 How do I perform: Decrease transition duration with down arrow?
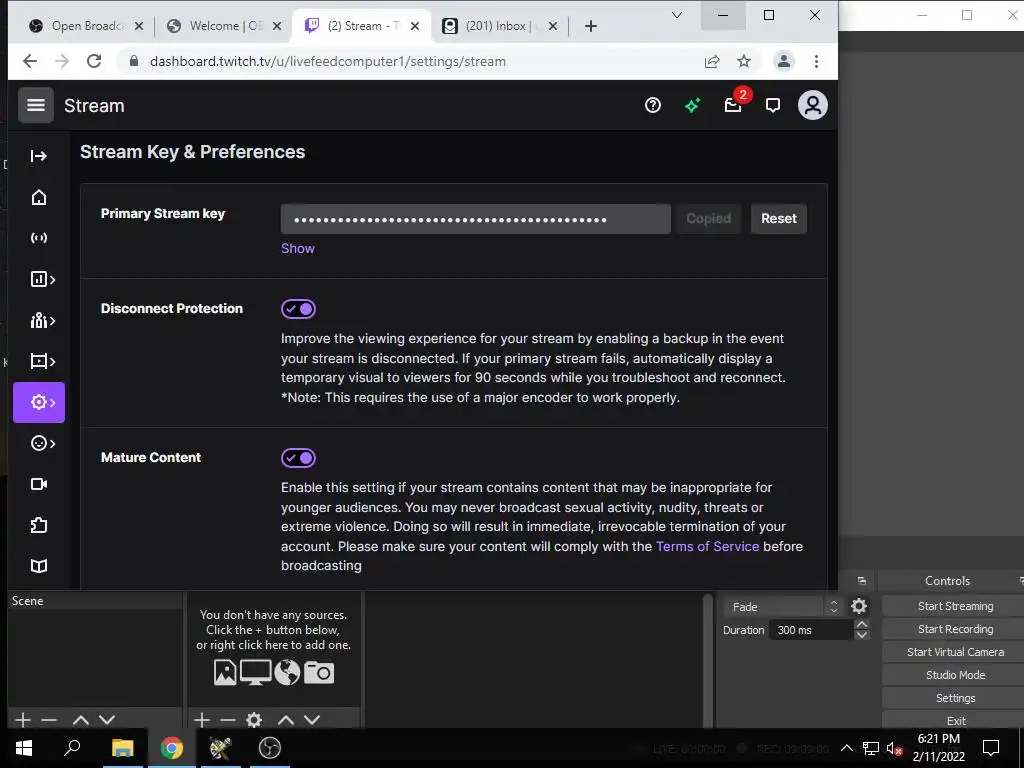coord(861,635)
